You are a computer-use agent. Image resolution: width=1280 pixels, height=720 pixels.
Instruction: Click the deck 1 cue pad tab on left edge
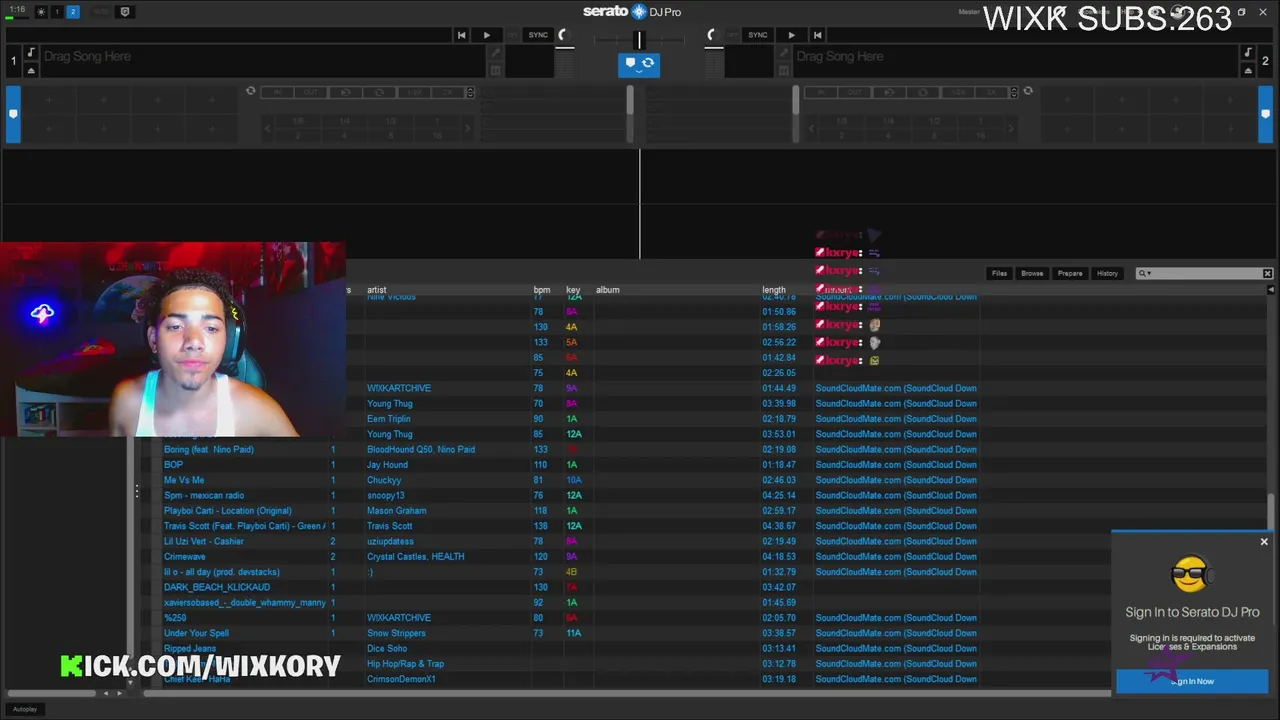(x=13, y=115)
